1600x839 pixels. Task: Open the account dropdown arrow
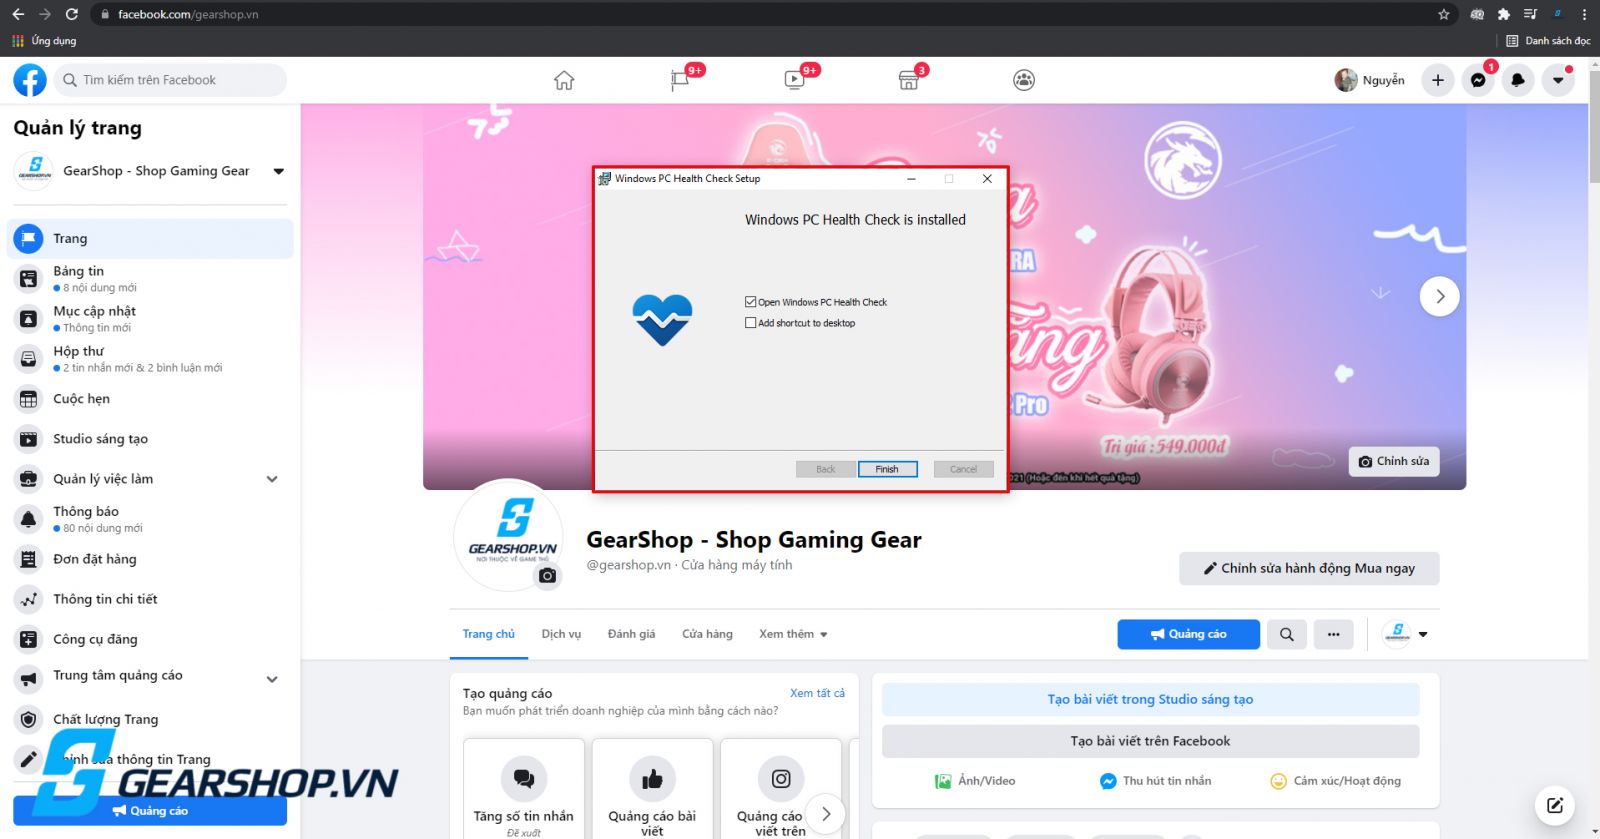[x=1558, y=80]
